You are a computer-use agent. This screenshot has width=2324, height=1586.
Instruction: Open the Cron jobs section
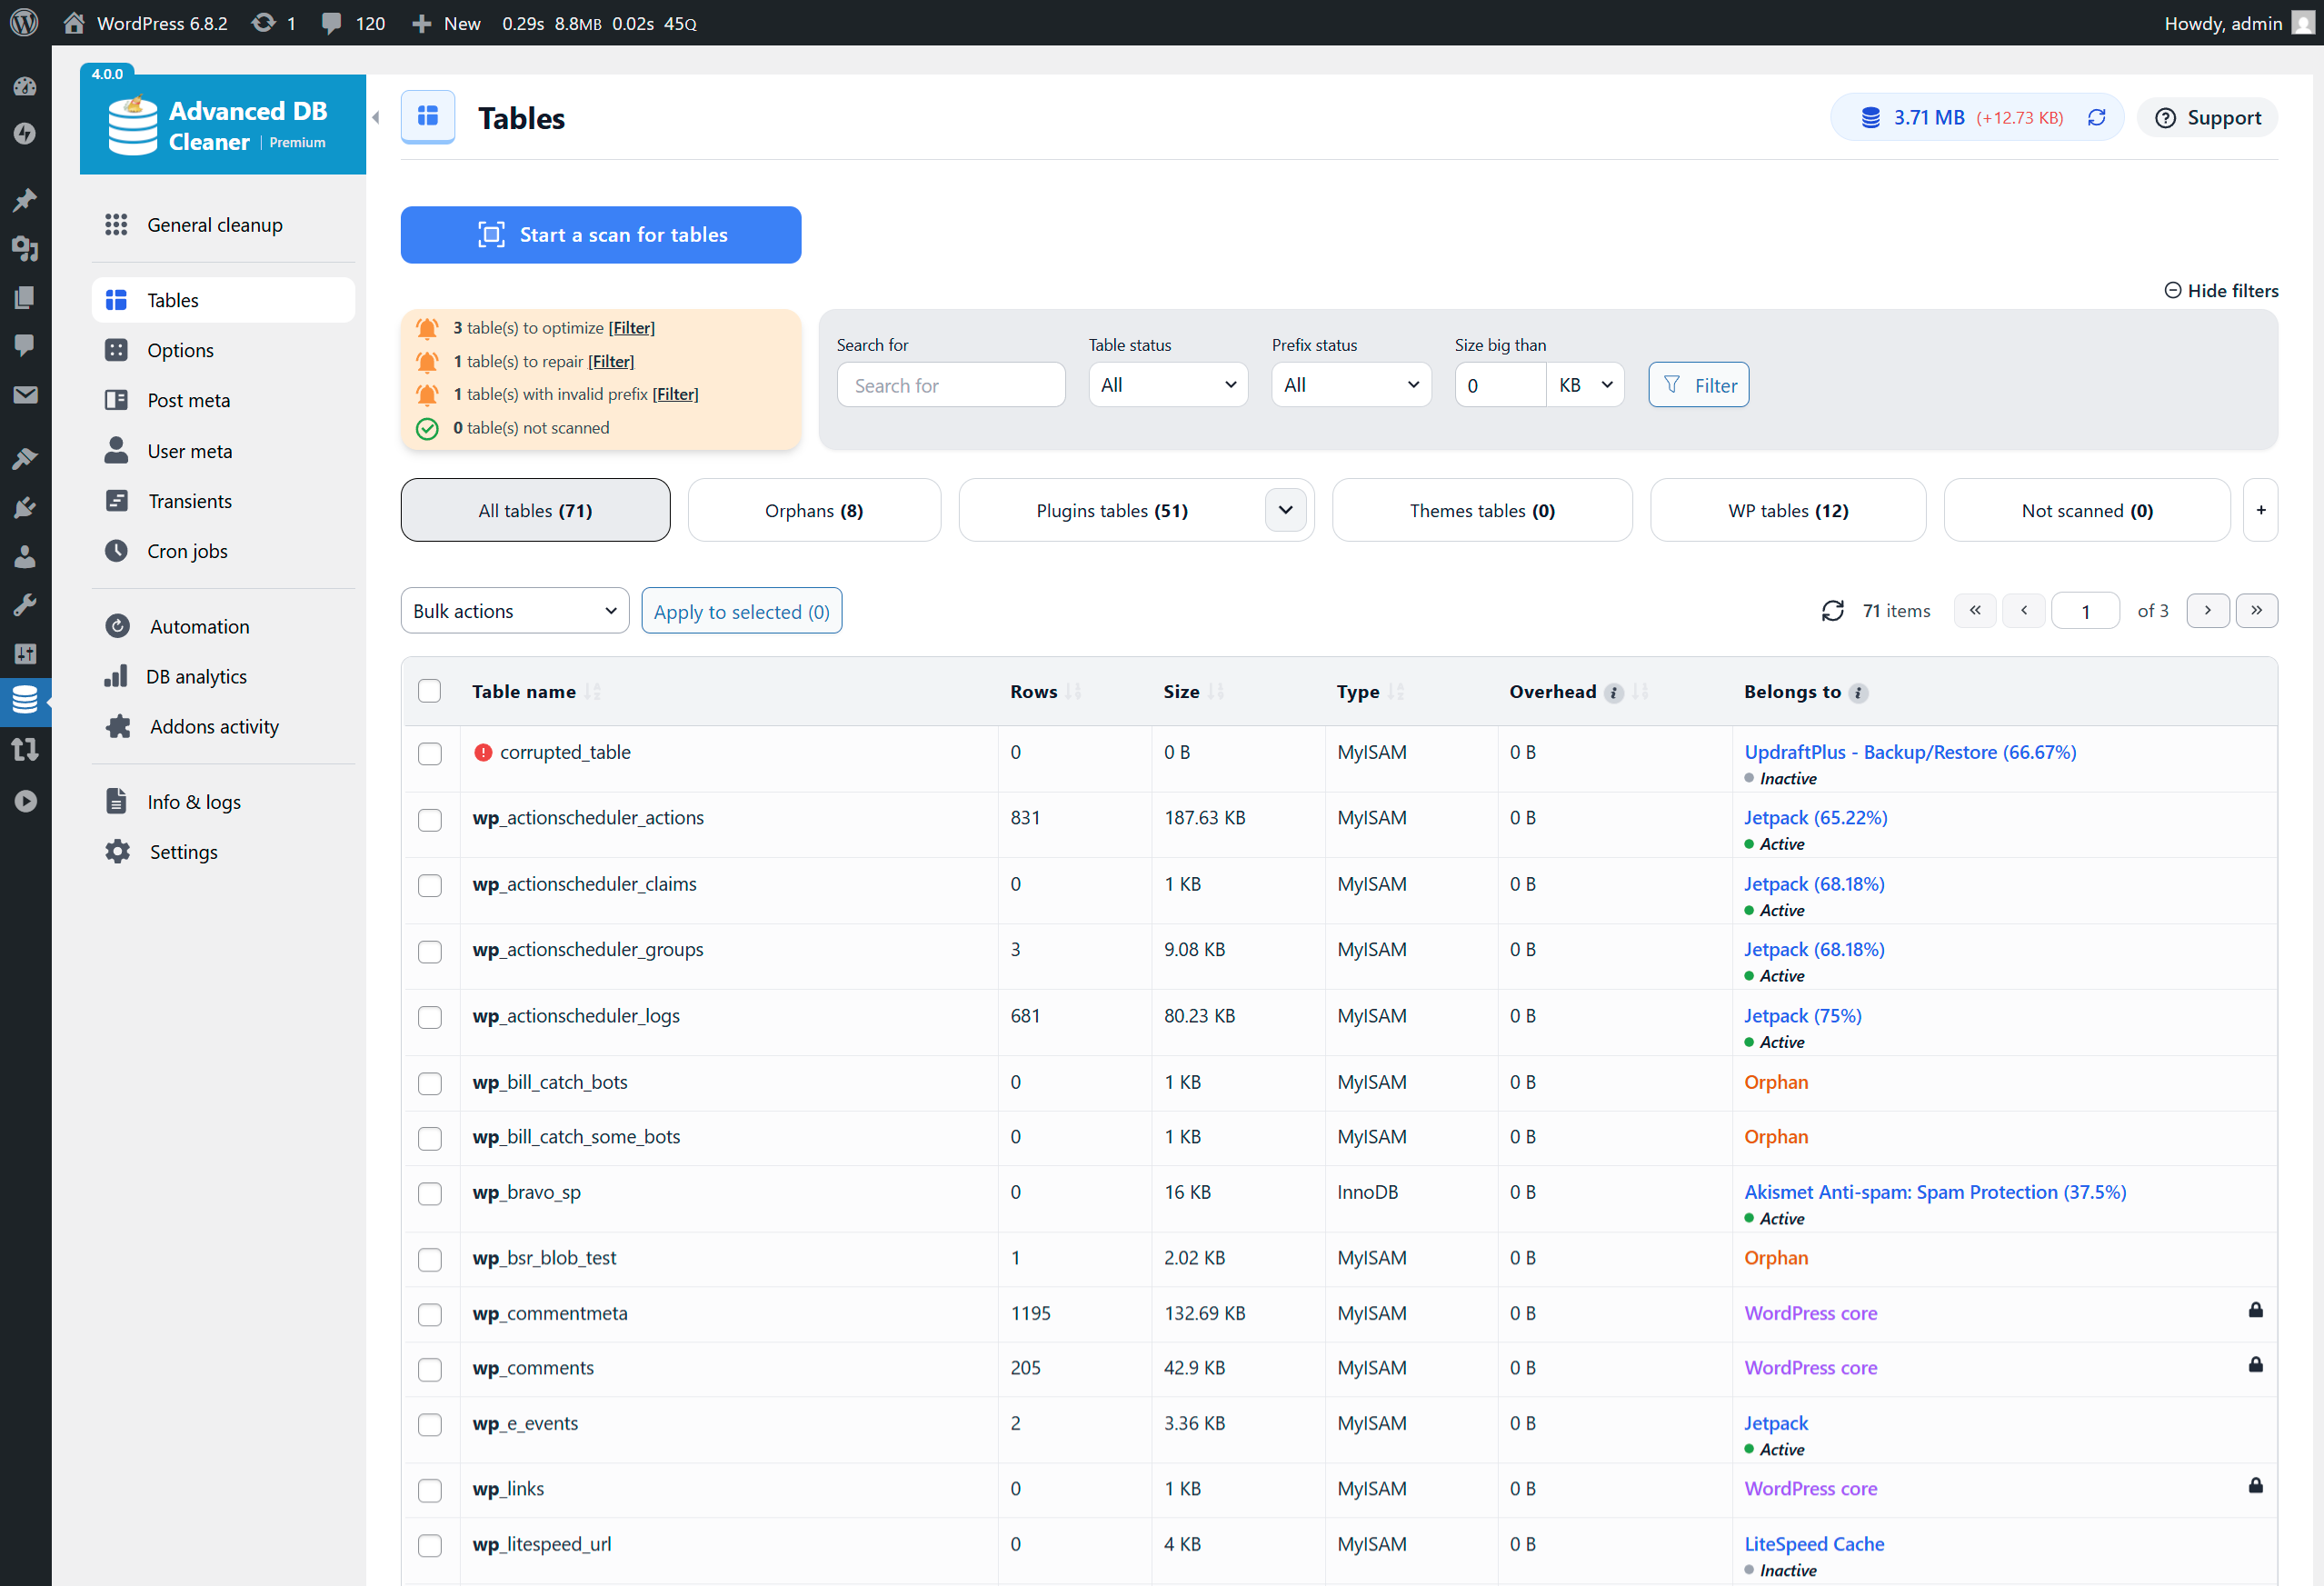(x=188, y=551)
